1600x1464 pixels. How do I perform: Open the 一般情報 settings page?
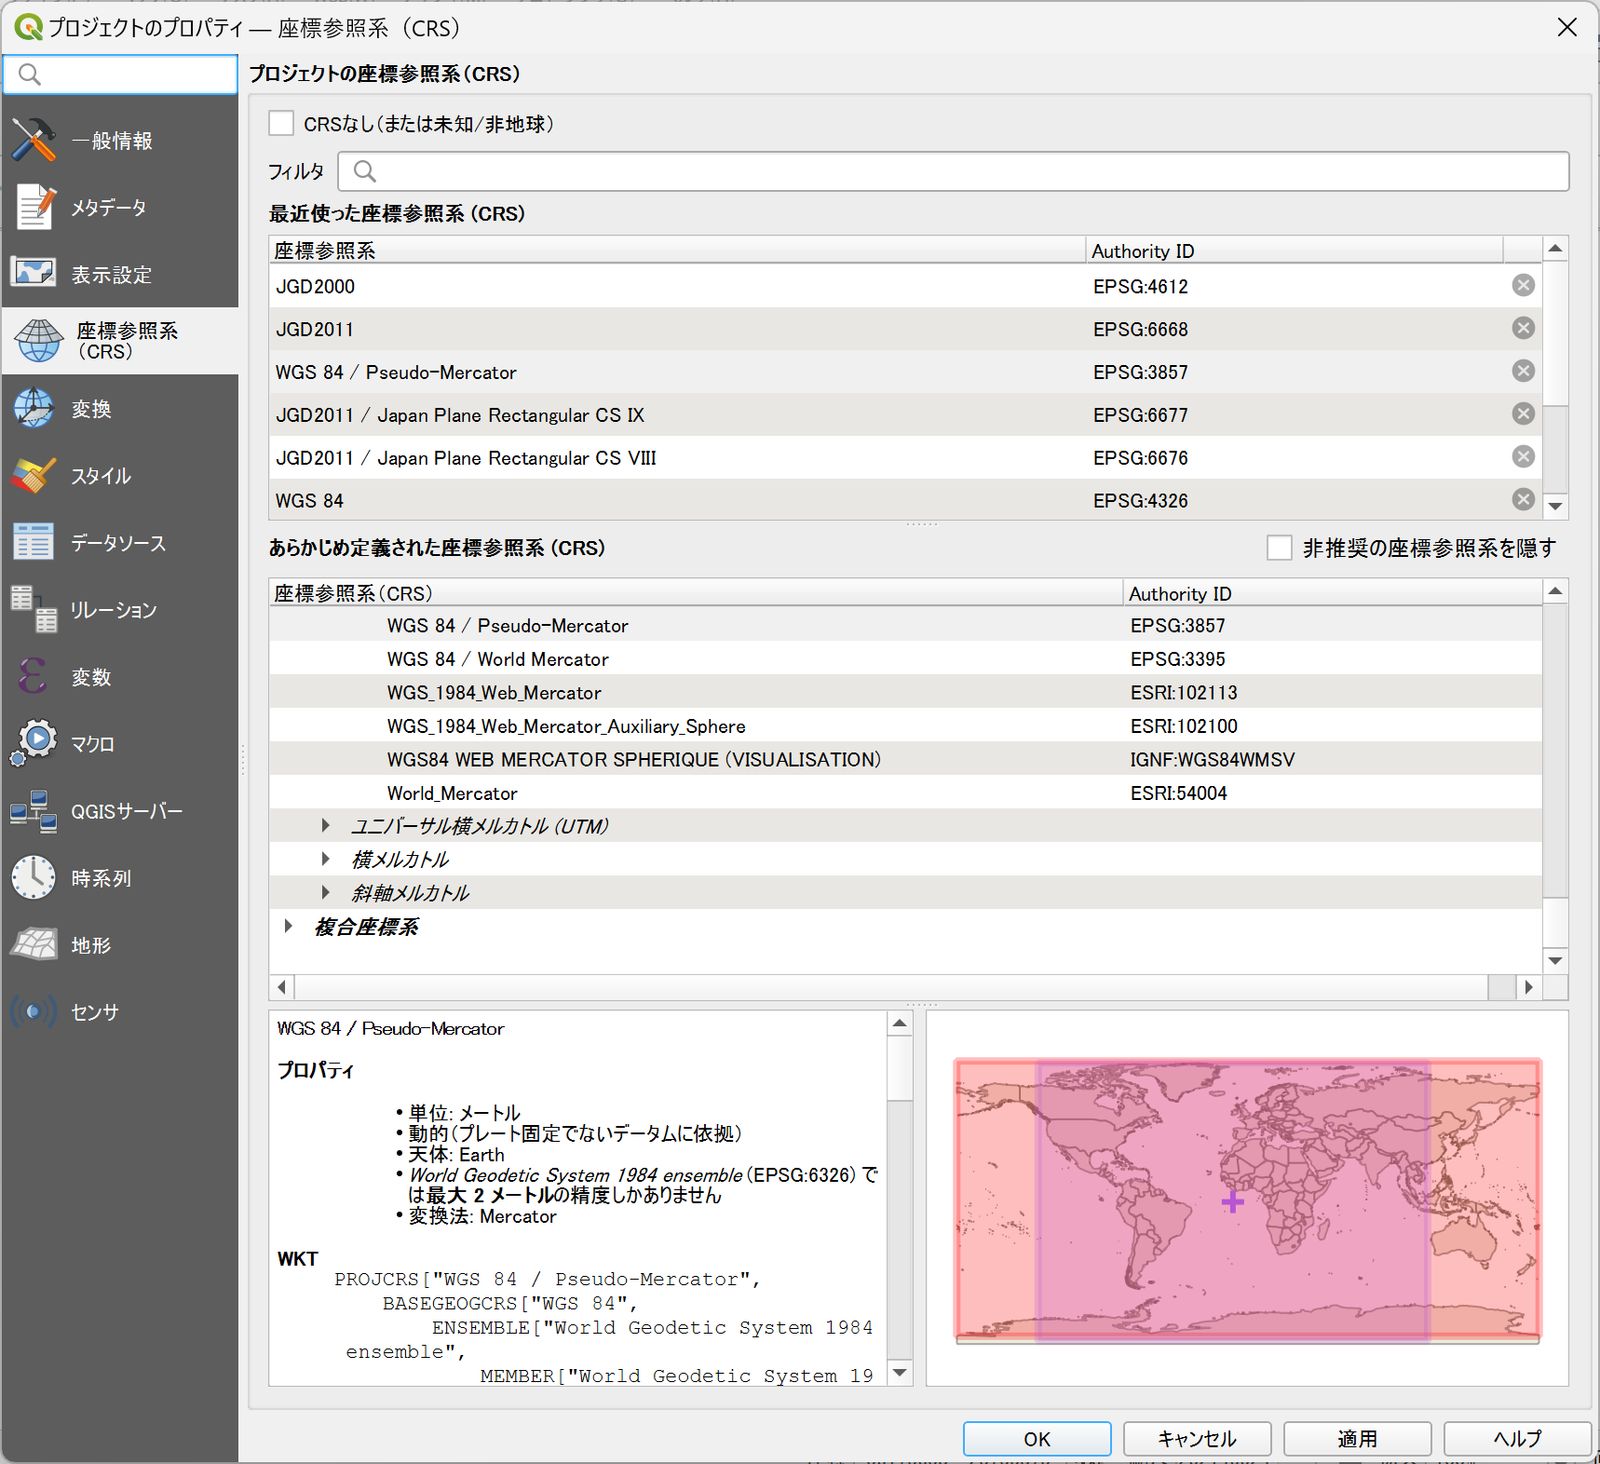click(120, 141)
